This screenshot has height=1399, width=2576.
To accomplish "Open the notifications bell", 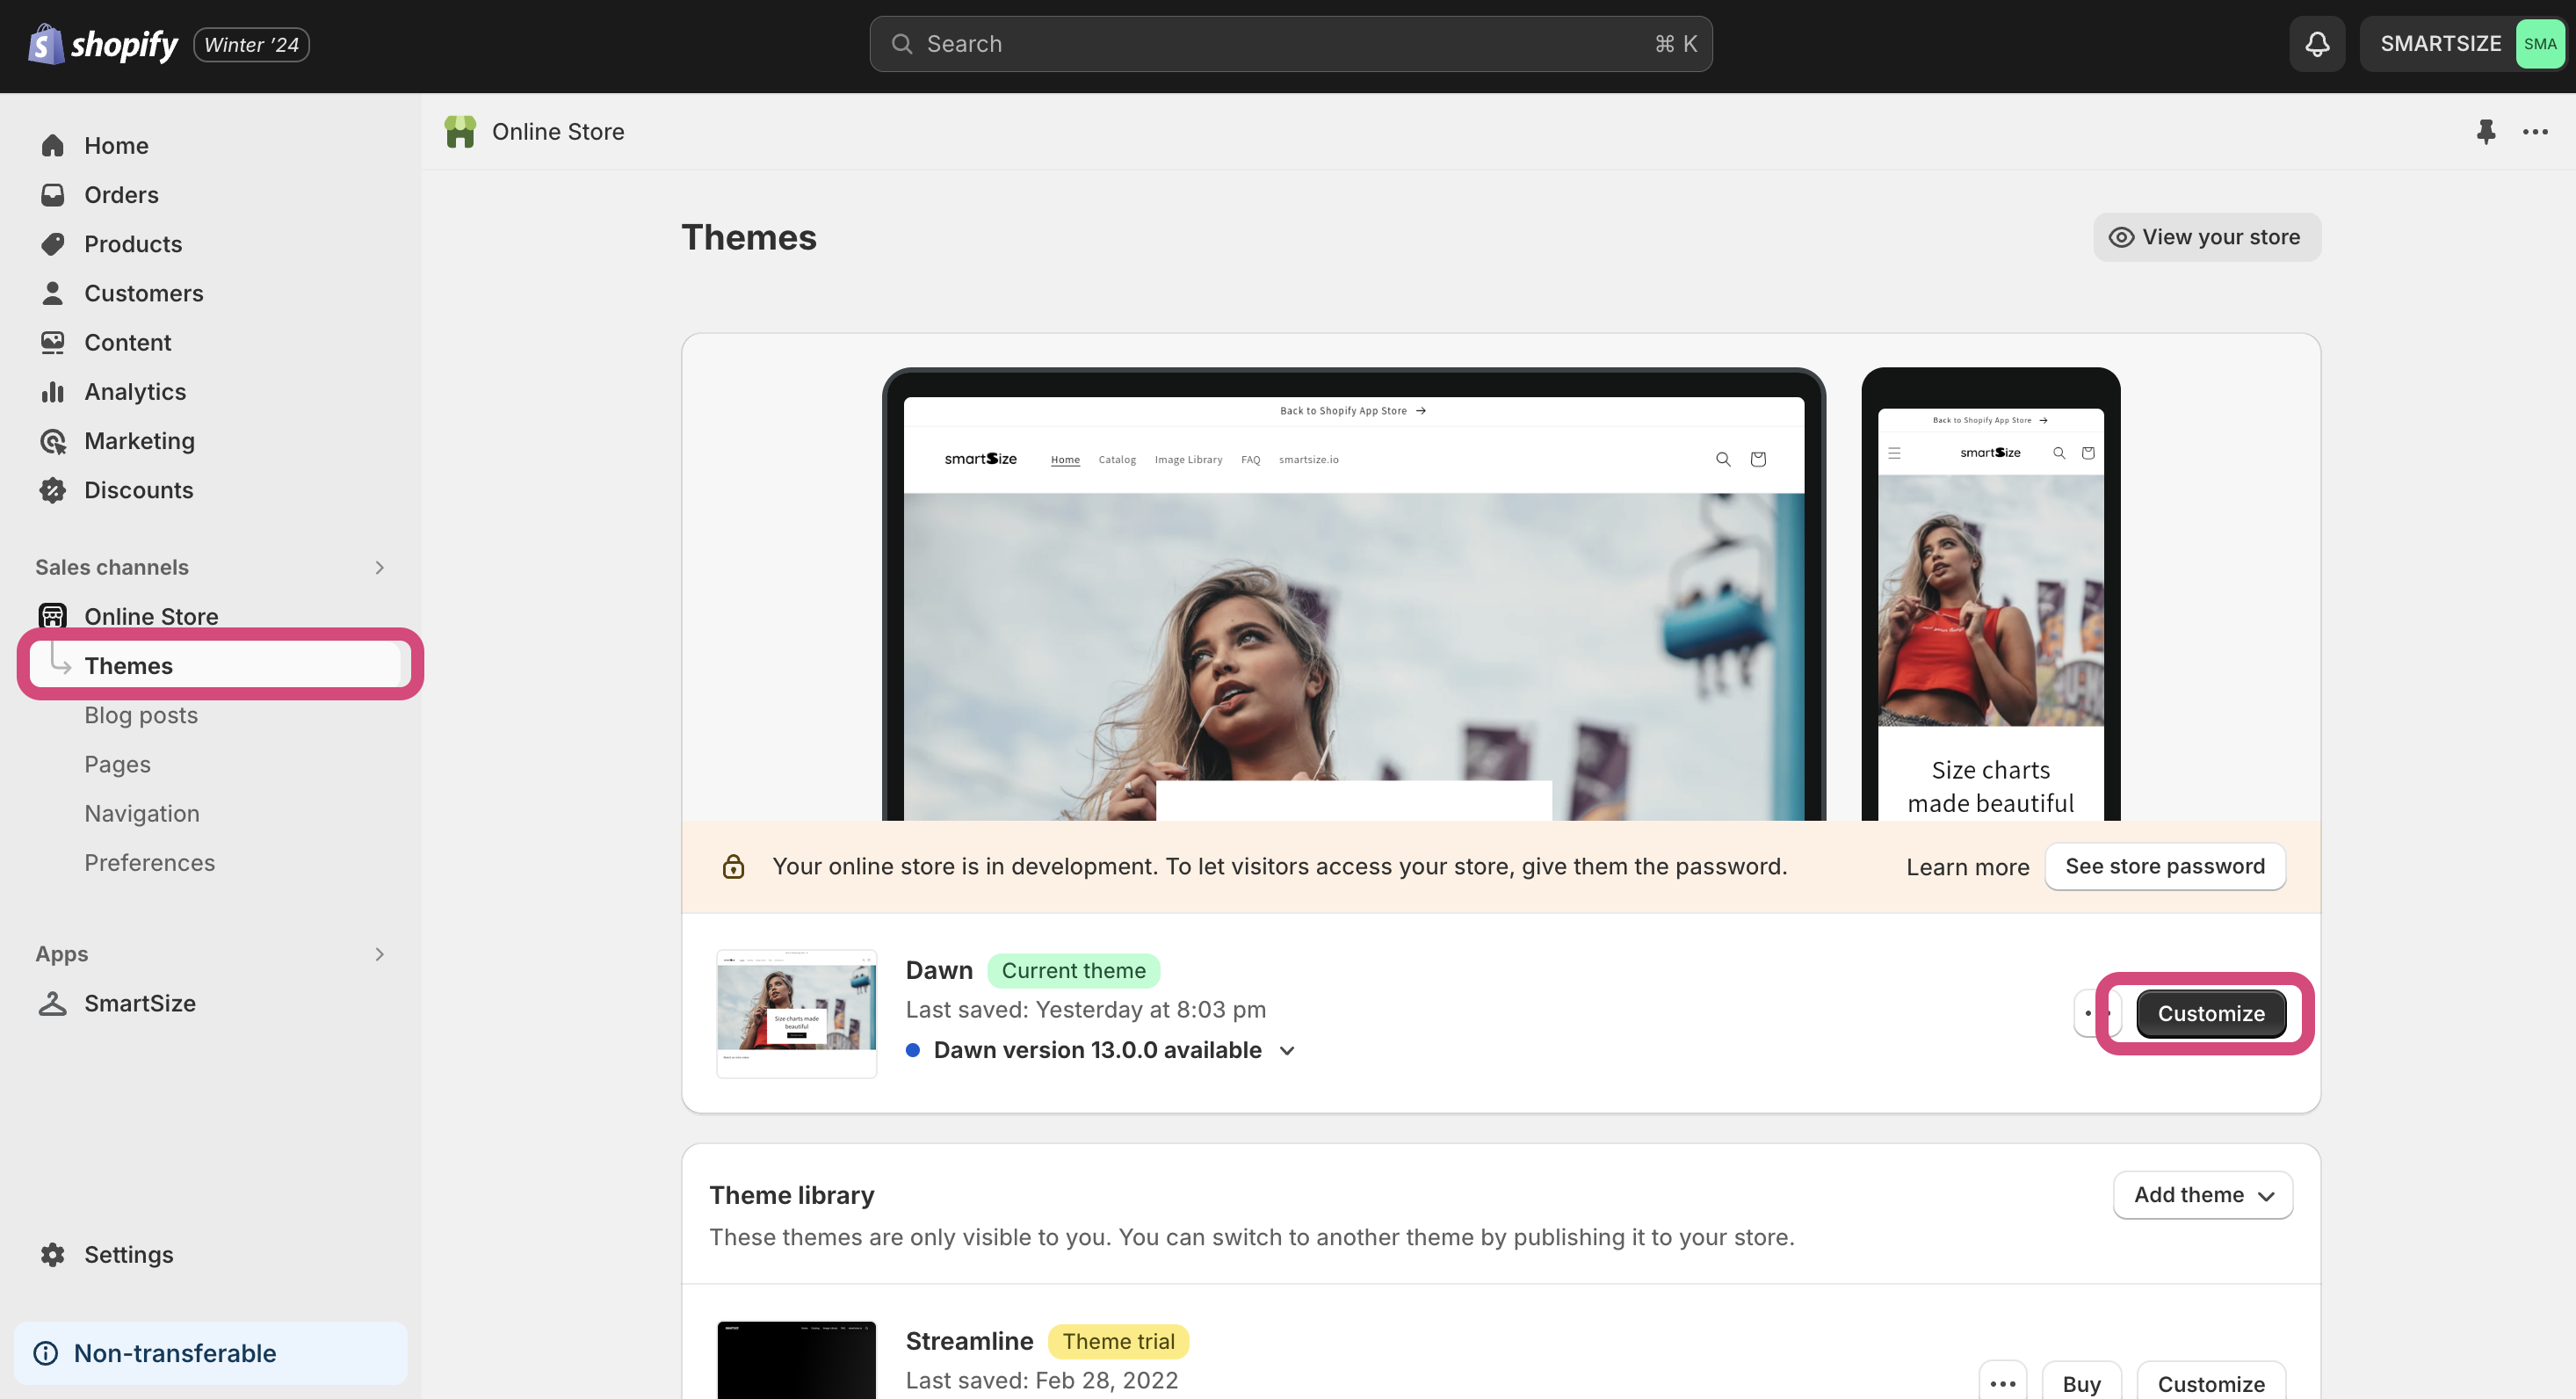I will click(x=2317, y=44).
